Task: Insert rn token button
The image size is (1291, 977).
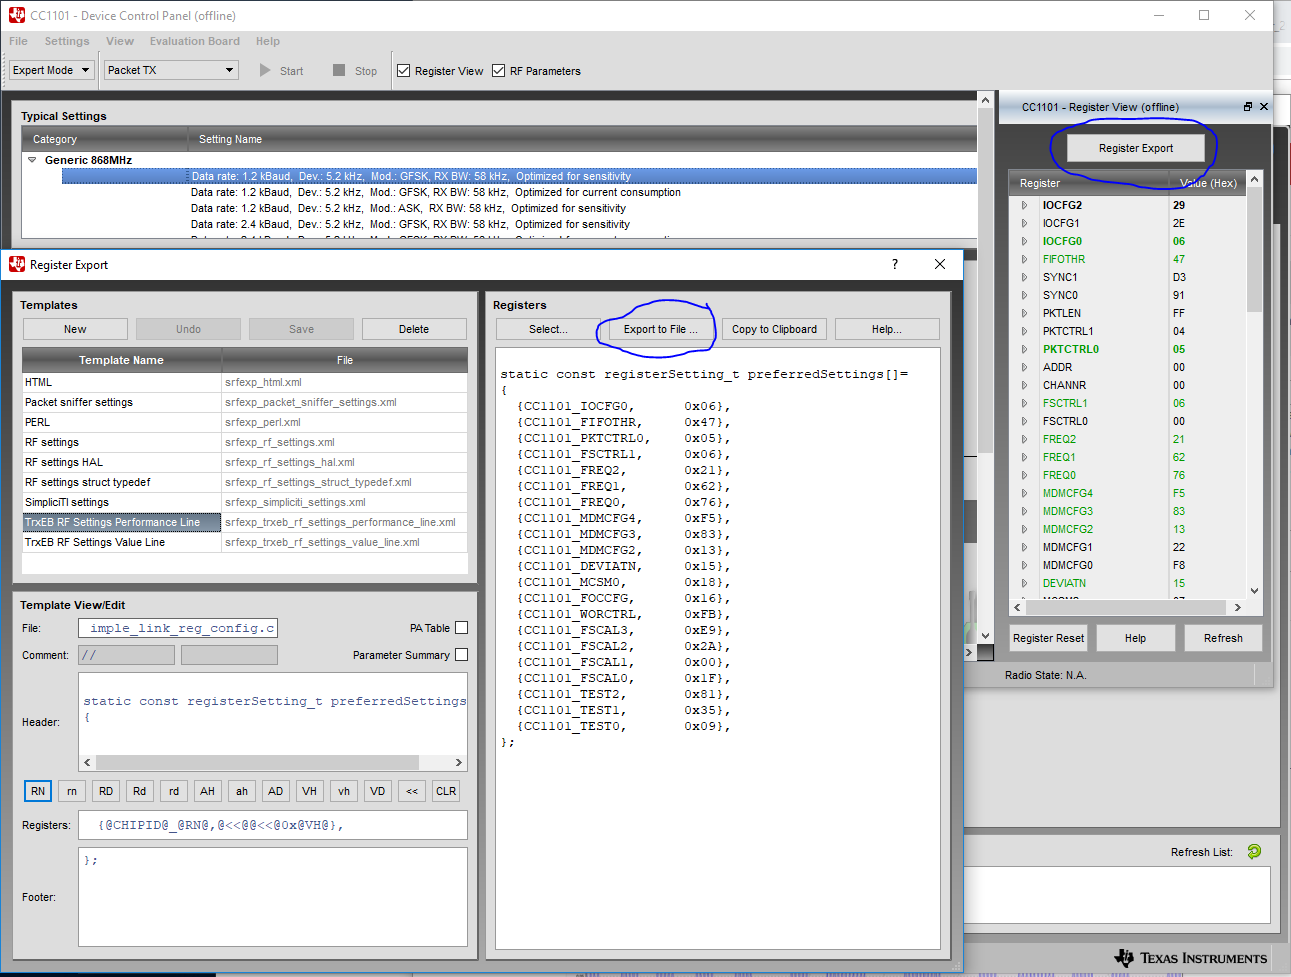Action: (x=72, y=791)
